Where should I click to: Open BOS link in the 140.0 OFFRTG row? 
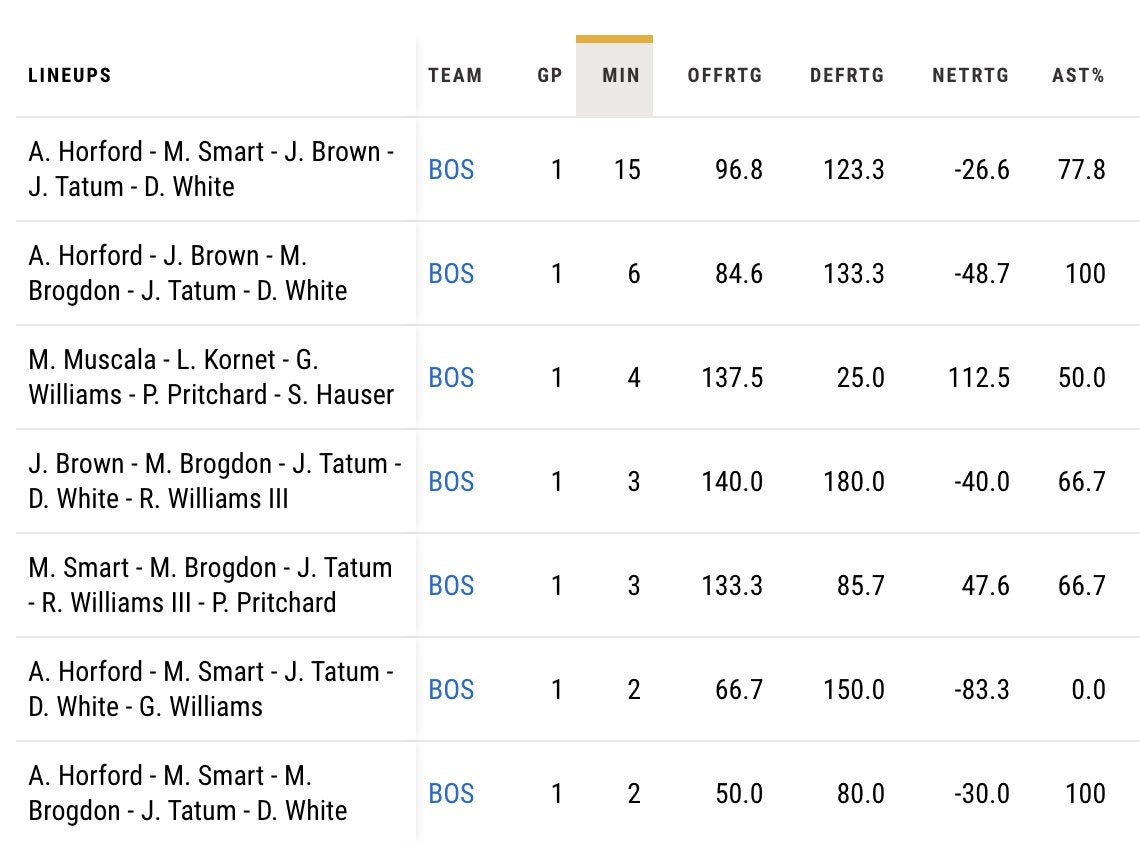coord(451,482)
